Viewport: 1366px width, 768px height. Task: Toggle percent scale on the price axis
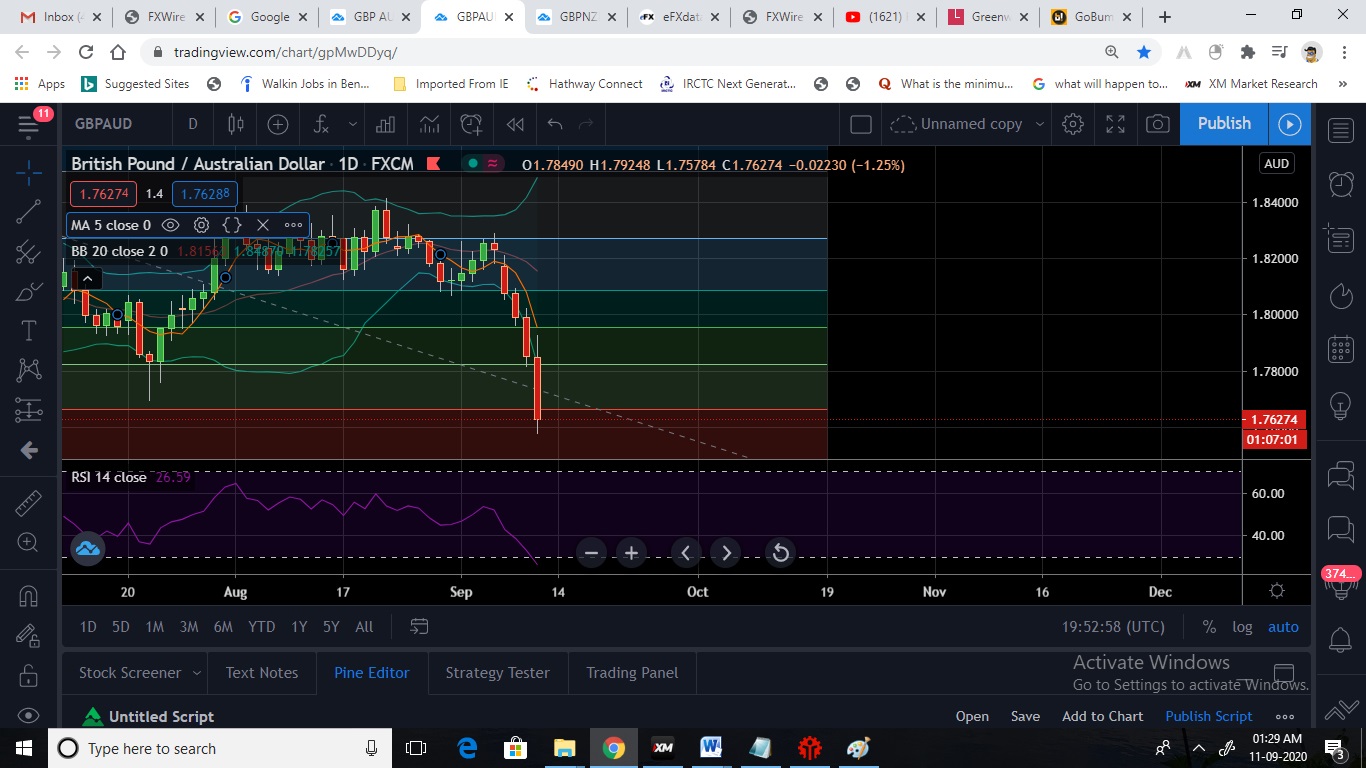1209,627
